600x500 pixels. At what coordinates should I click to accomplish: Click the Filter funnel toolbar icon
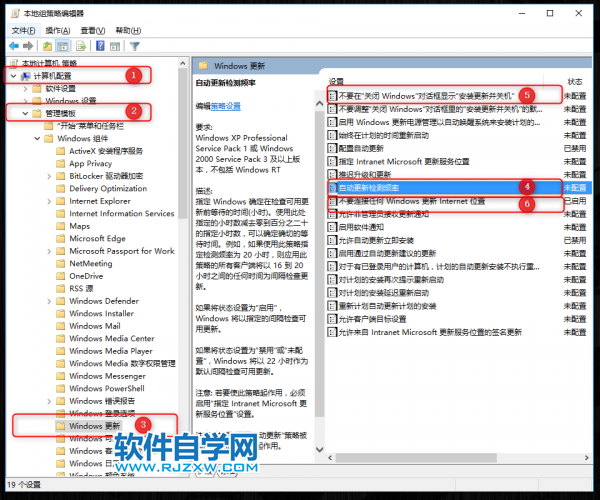[134, 46]
